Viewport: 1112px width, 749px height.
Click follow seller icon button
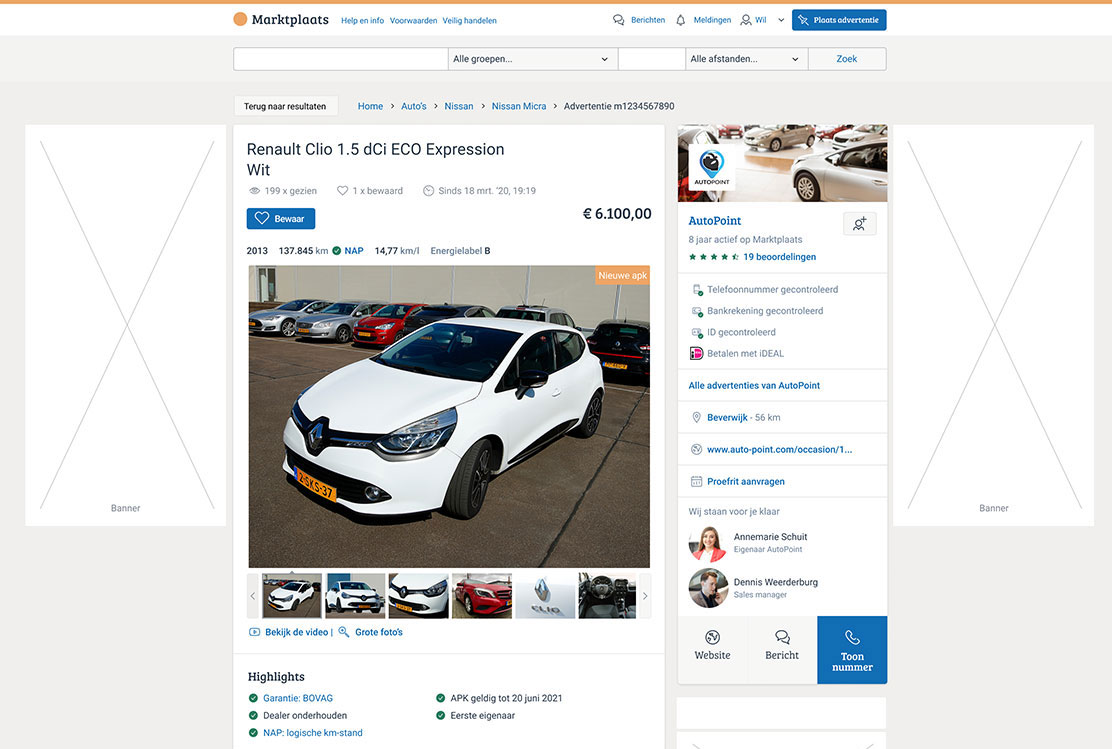pos(860,224)
